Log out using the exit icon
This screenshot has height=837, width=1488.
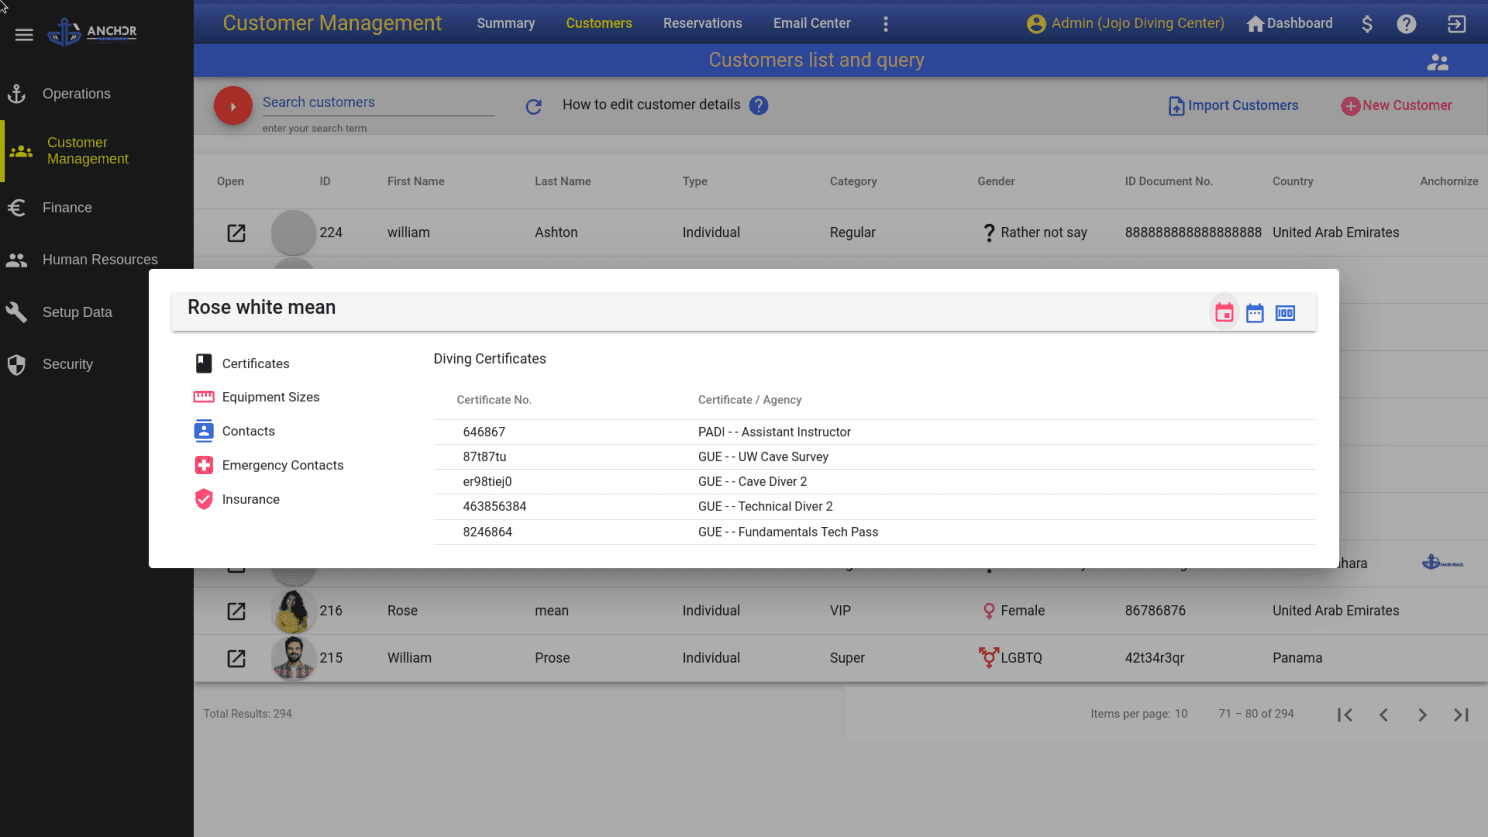click(1456, 22)
